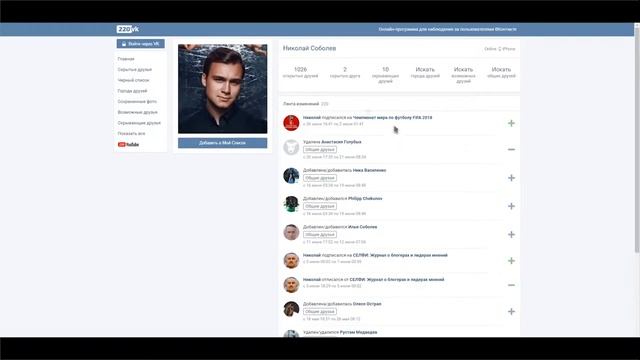Screen dimensions: 640x360
Task: Click the YouTube logo in sidebar
Action: click(128, 144)
